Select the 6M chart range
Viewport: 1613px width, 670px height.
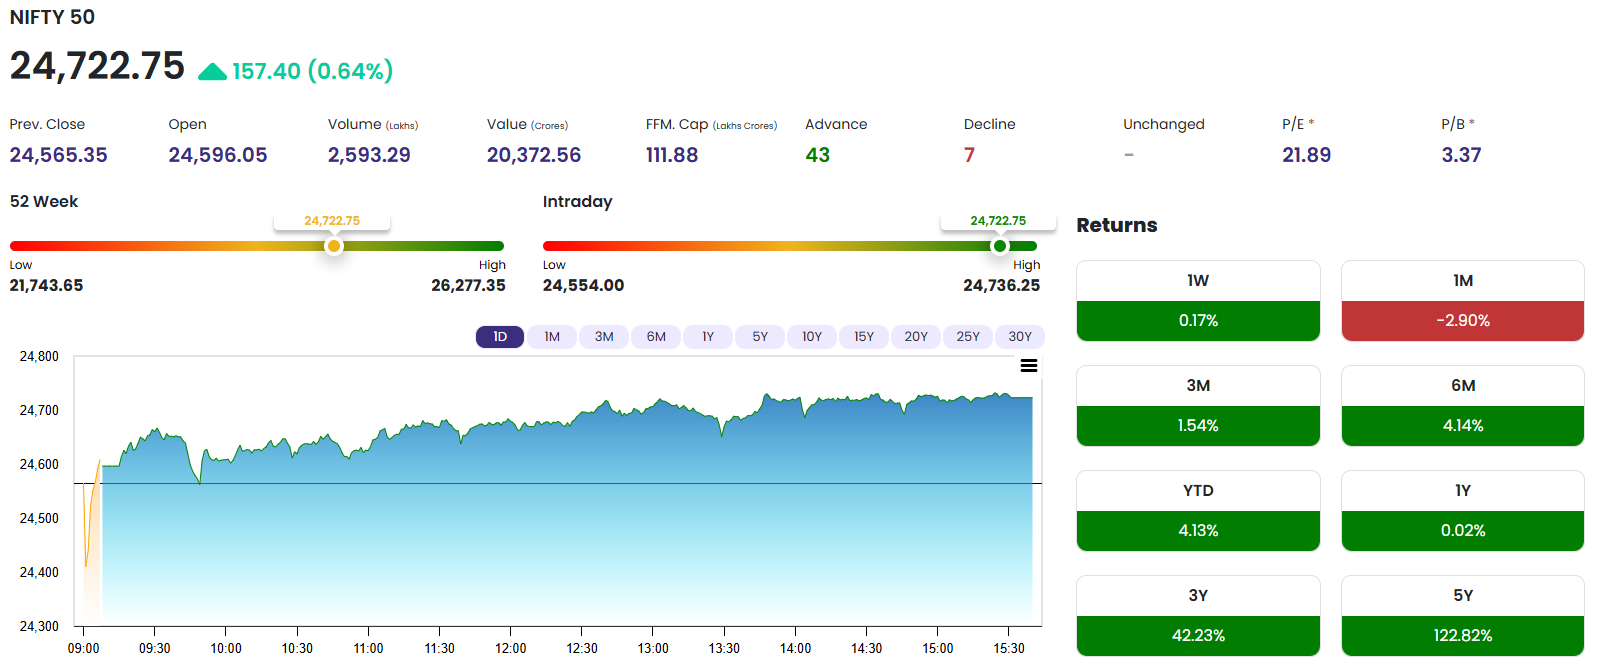click(x=656, y=337)
